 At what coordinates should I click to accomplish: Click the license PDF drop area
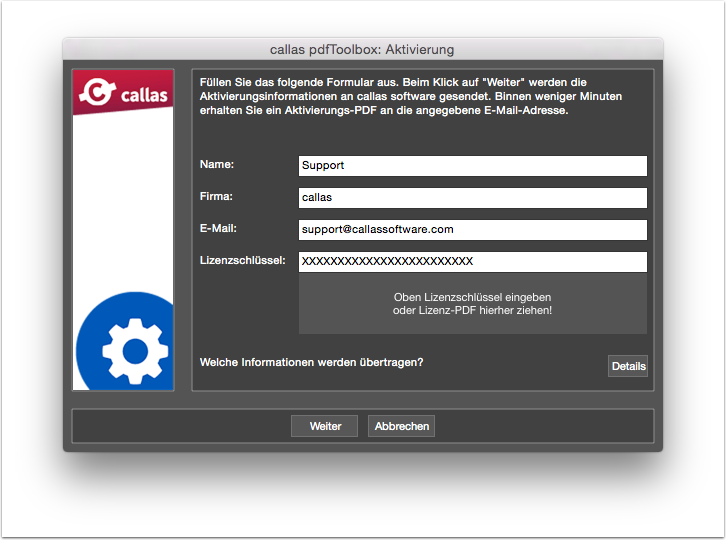[x=473, y=303]
